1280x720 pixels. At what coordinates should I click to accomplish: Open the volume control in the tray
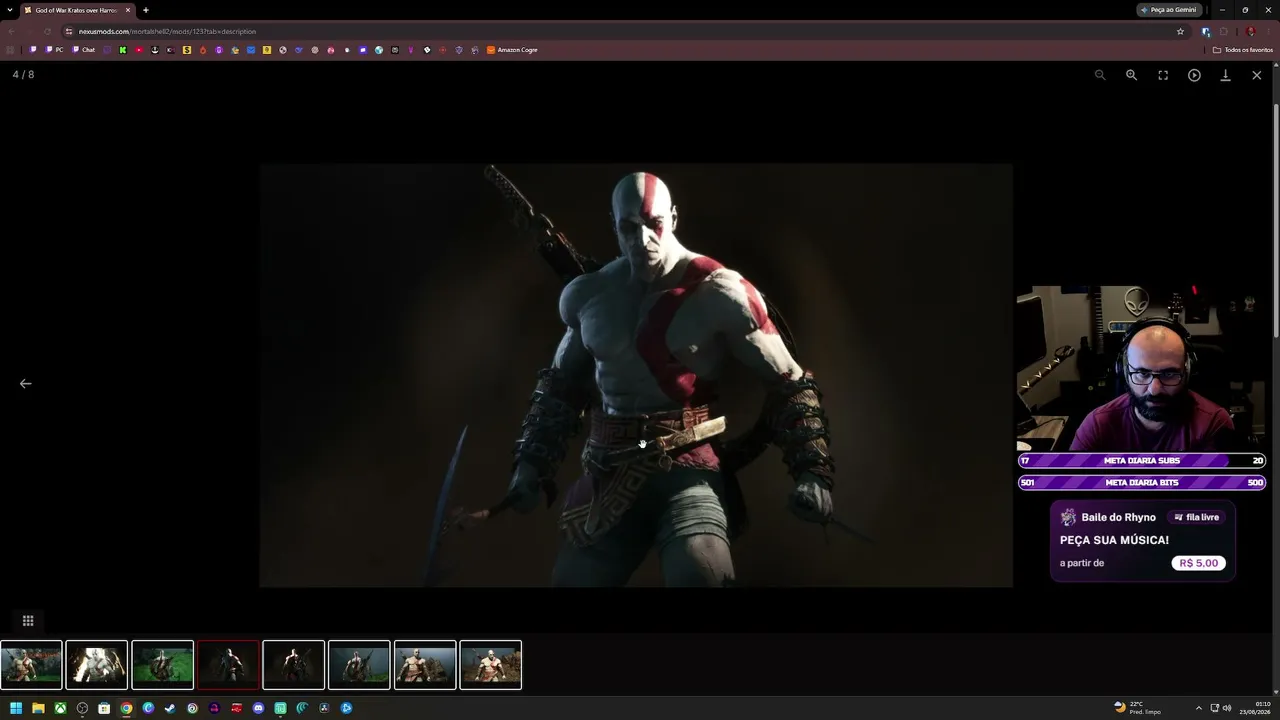coord(1227,708)
